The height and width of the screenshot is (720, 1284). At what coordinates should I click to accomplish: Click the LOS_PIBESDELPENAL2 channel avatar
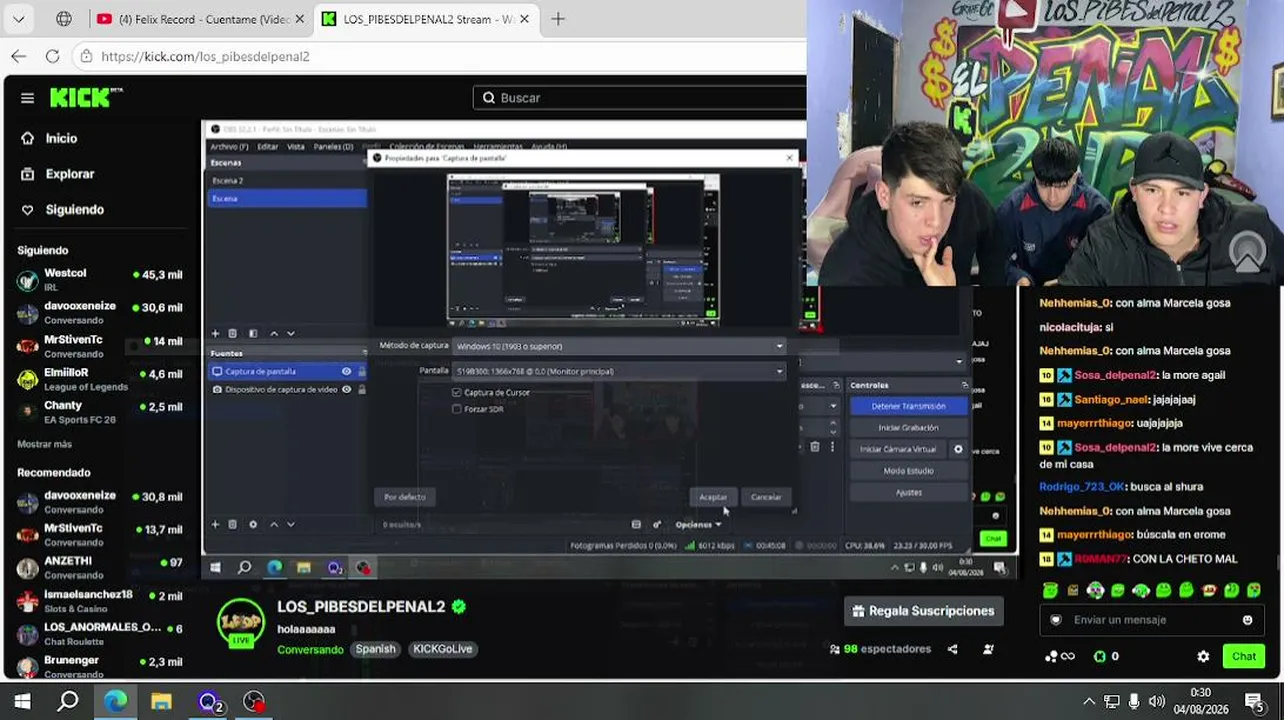point(241,624)
